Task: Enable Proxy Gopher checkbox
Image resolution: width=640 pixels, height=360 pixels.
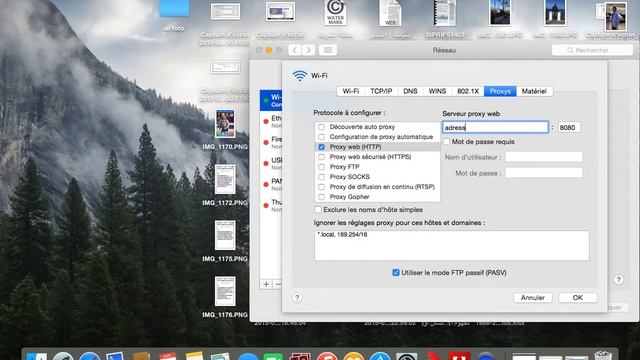Action: pyautogui.click(x=321, y=197)
